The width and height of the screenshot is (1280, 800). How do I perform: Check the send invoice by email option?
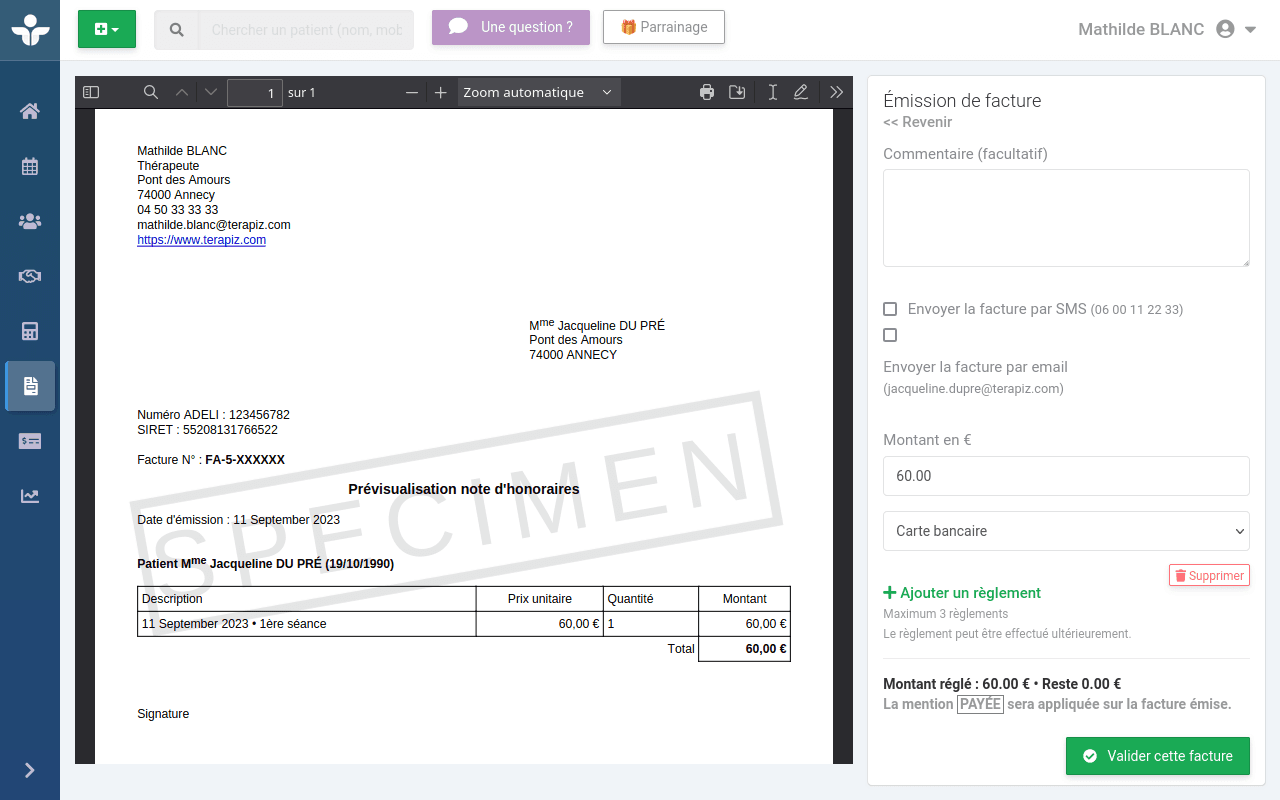[890, 335]
